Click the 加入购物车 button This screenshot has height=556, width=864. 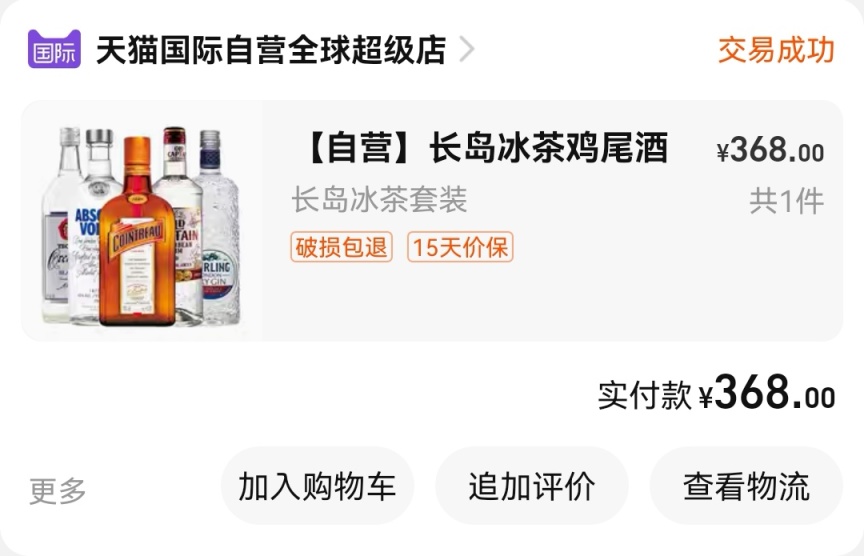point(317,486)
